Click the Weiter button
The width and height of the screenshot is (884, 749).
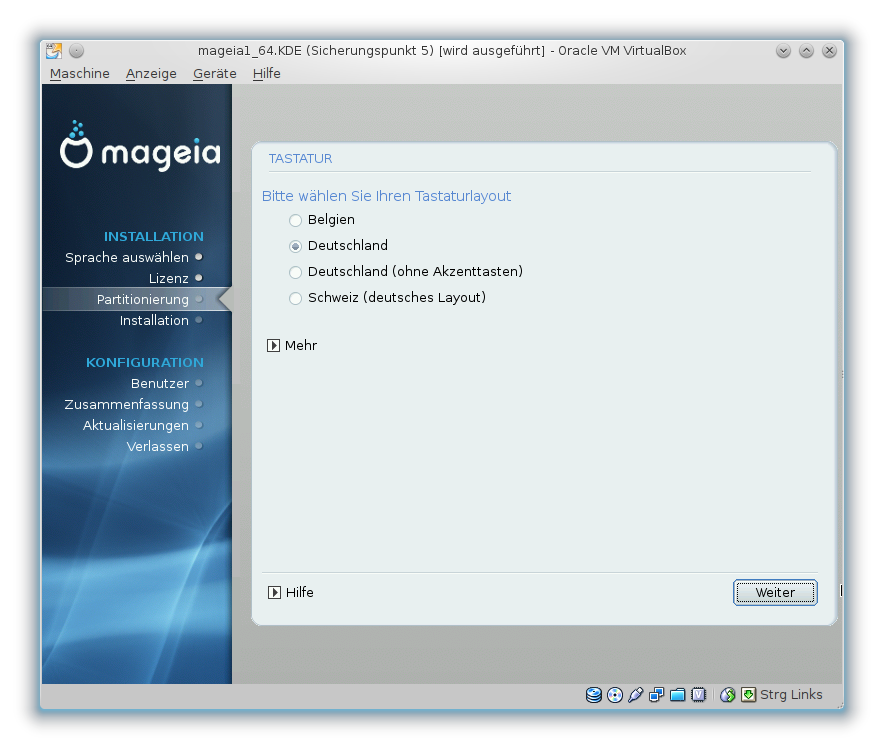tap(775, 592)
